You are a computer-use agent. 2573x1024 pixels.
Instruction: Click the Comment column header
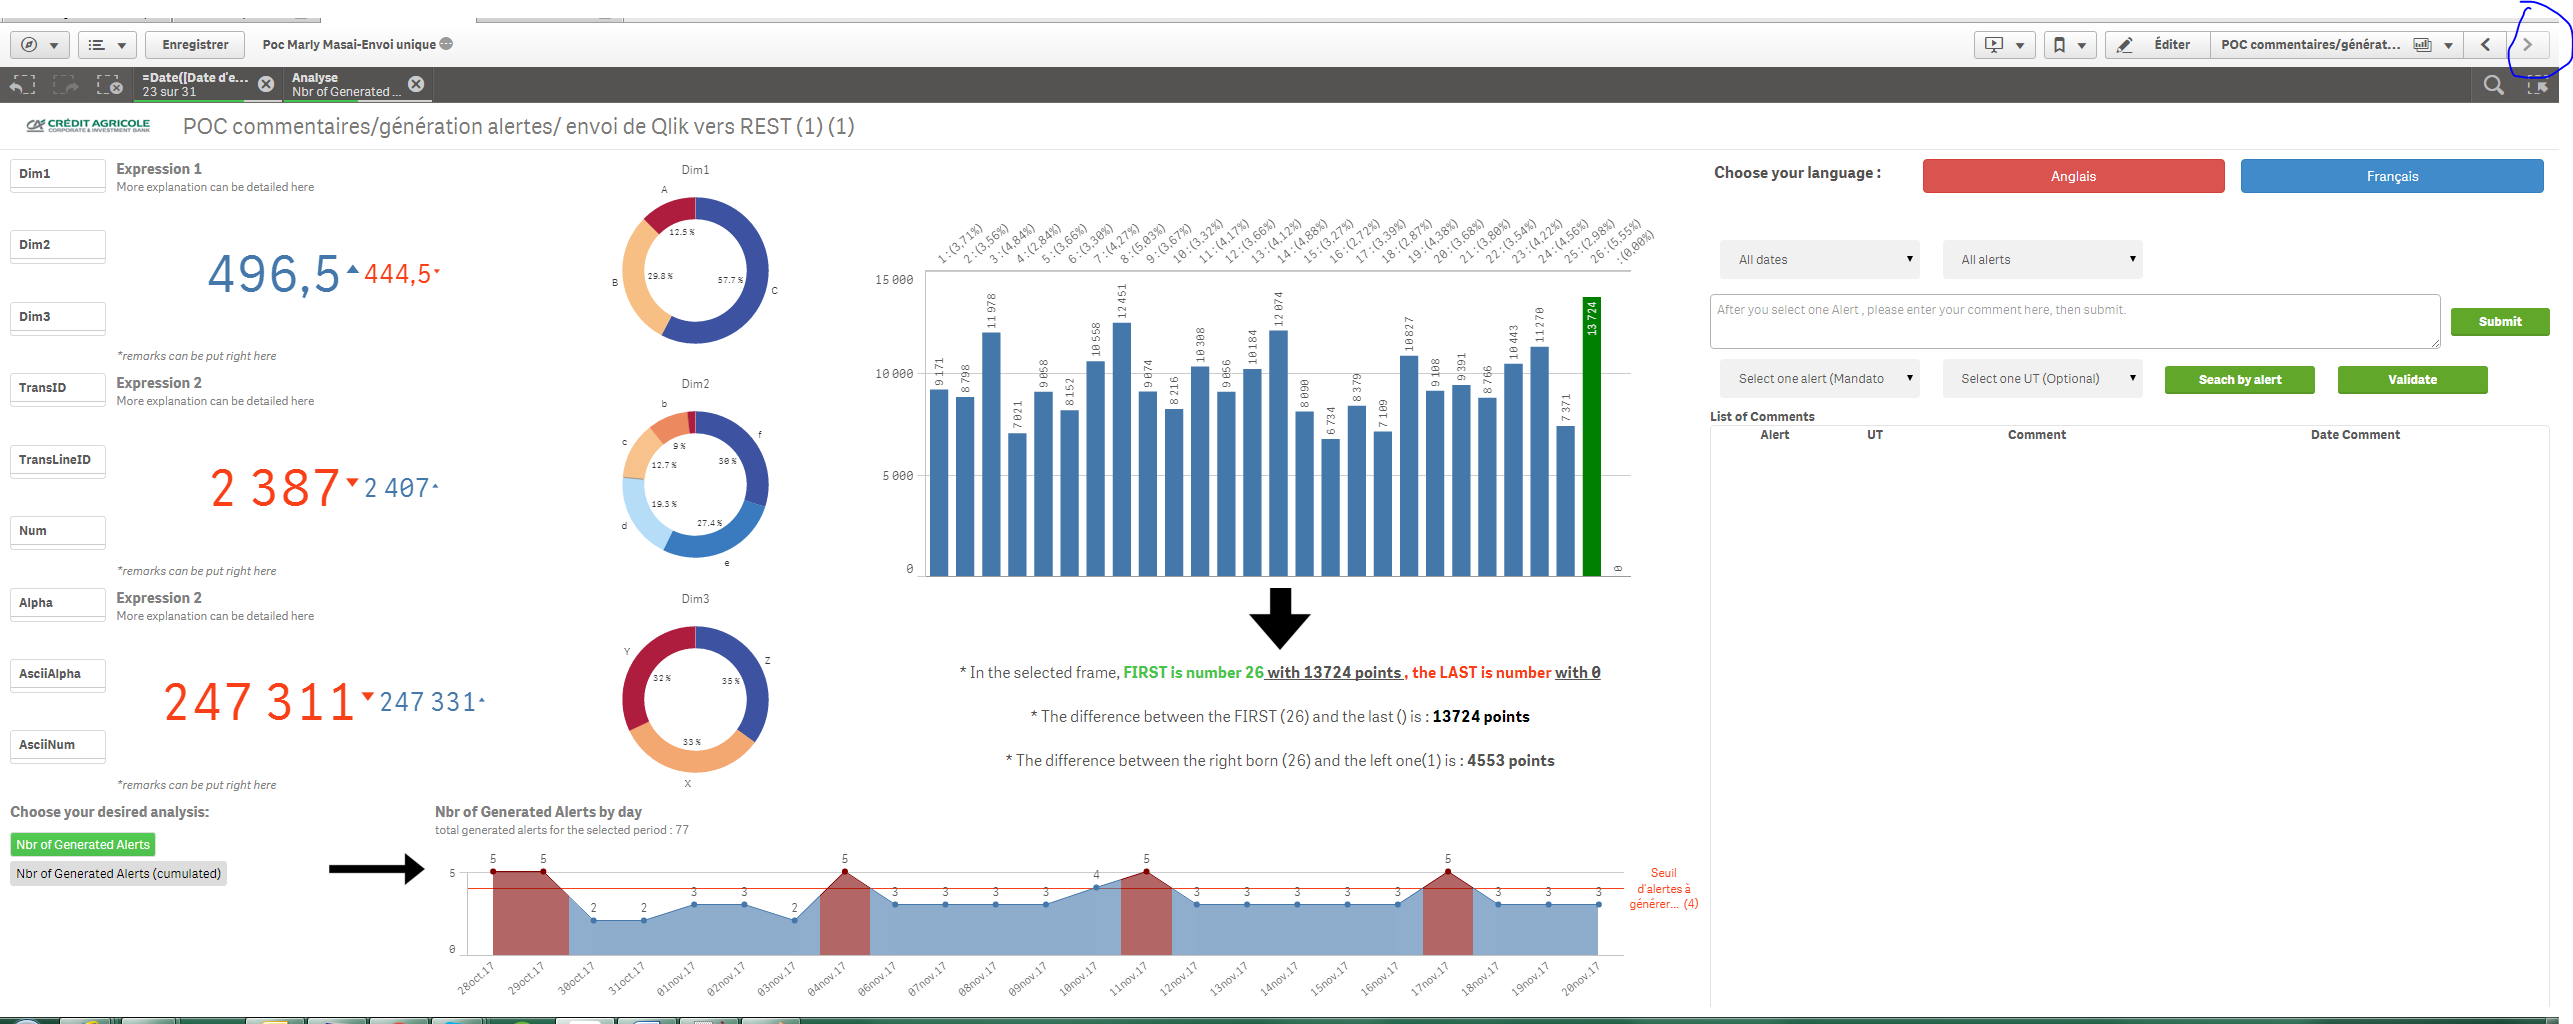[2036, 435]
